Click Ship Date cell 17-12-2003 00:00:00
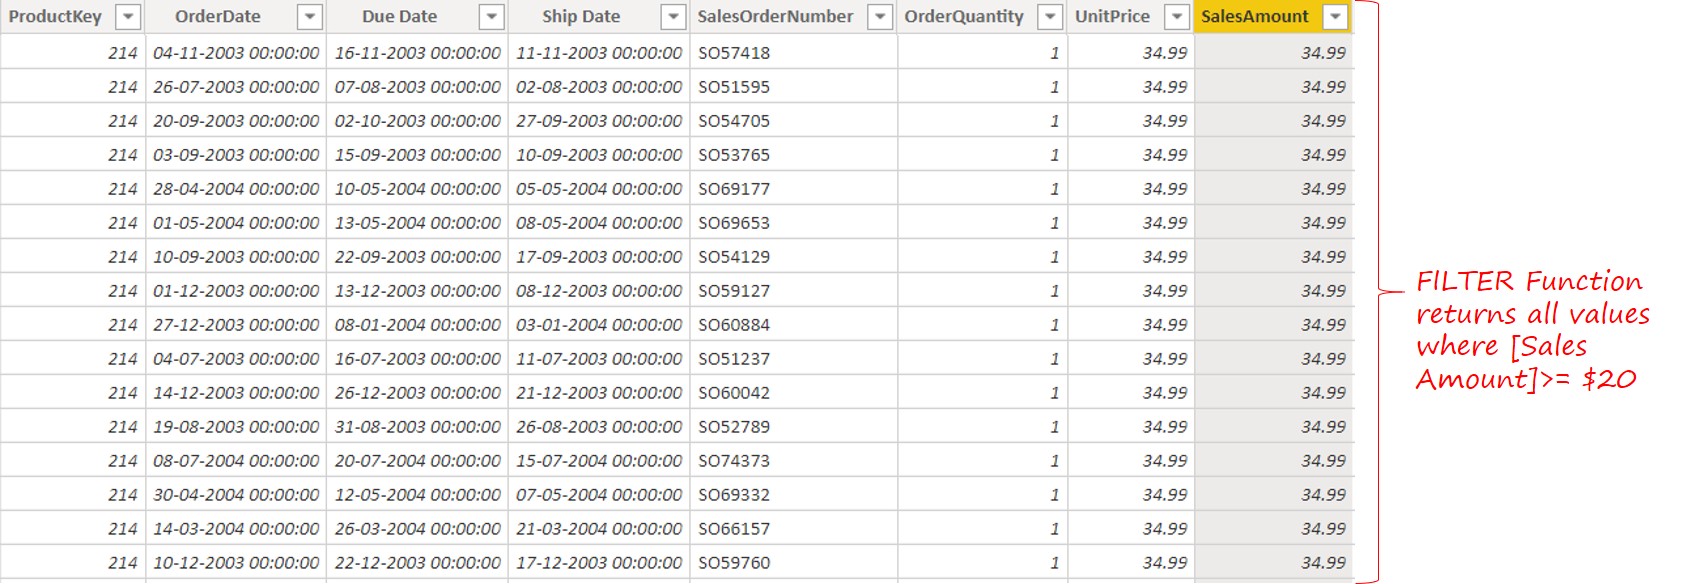 [x=599, y=563]
